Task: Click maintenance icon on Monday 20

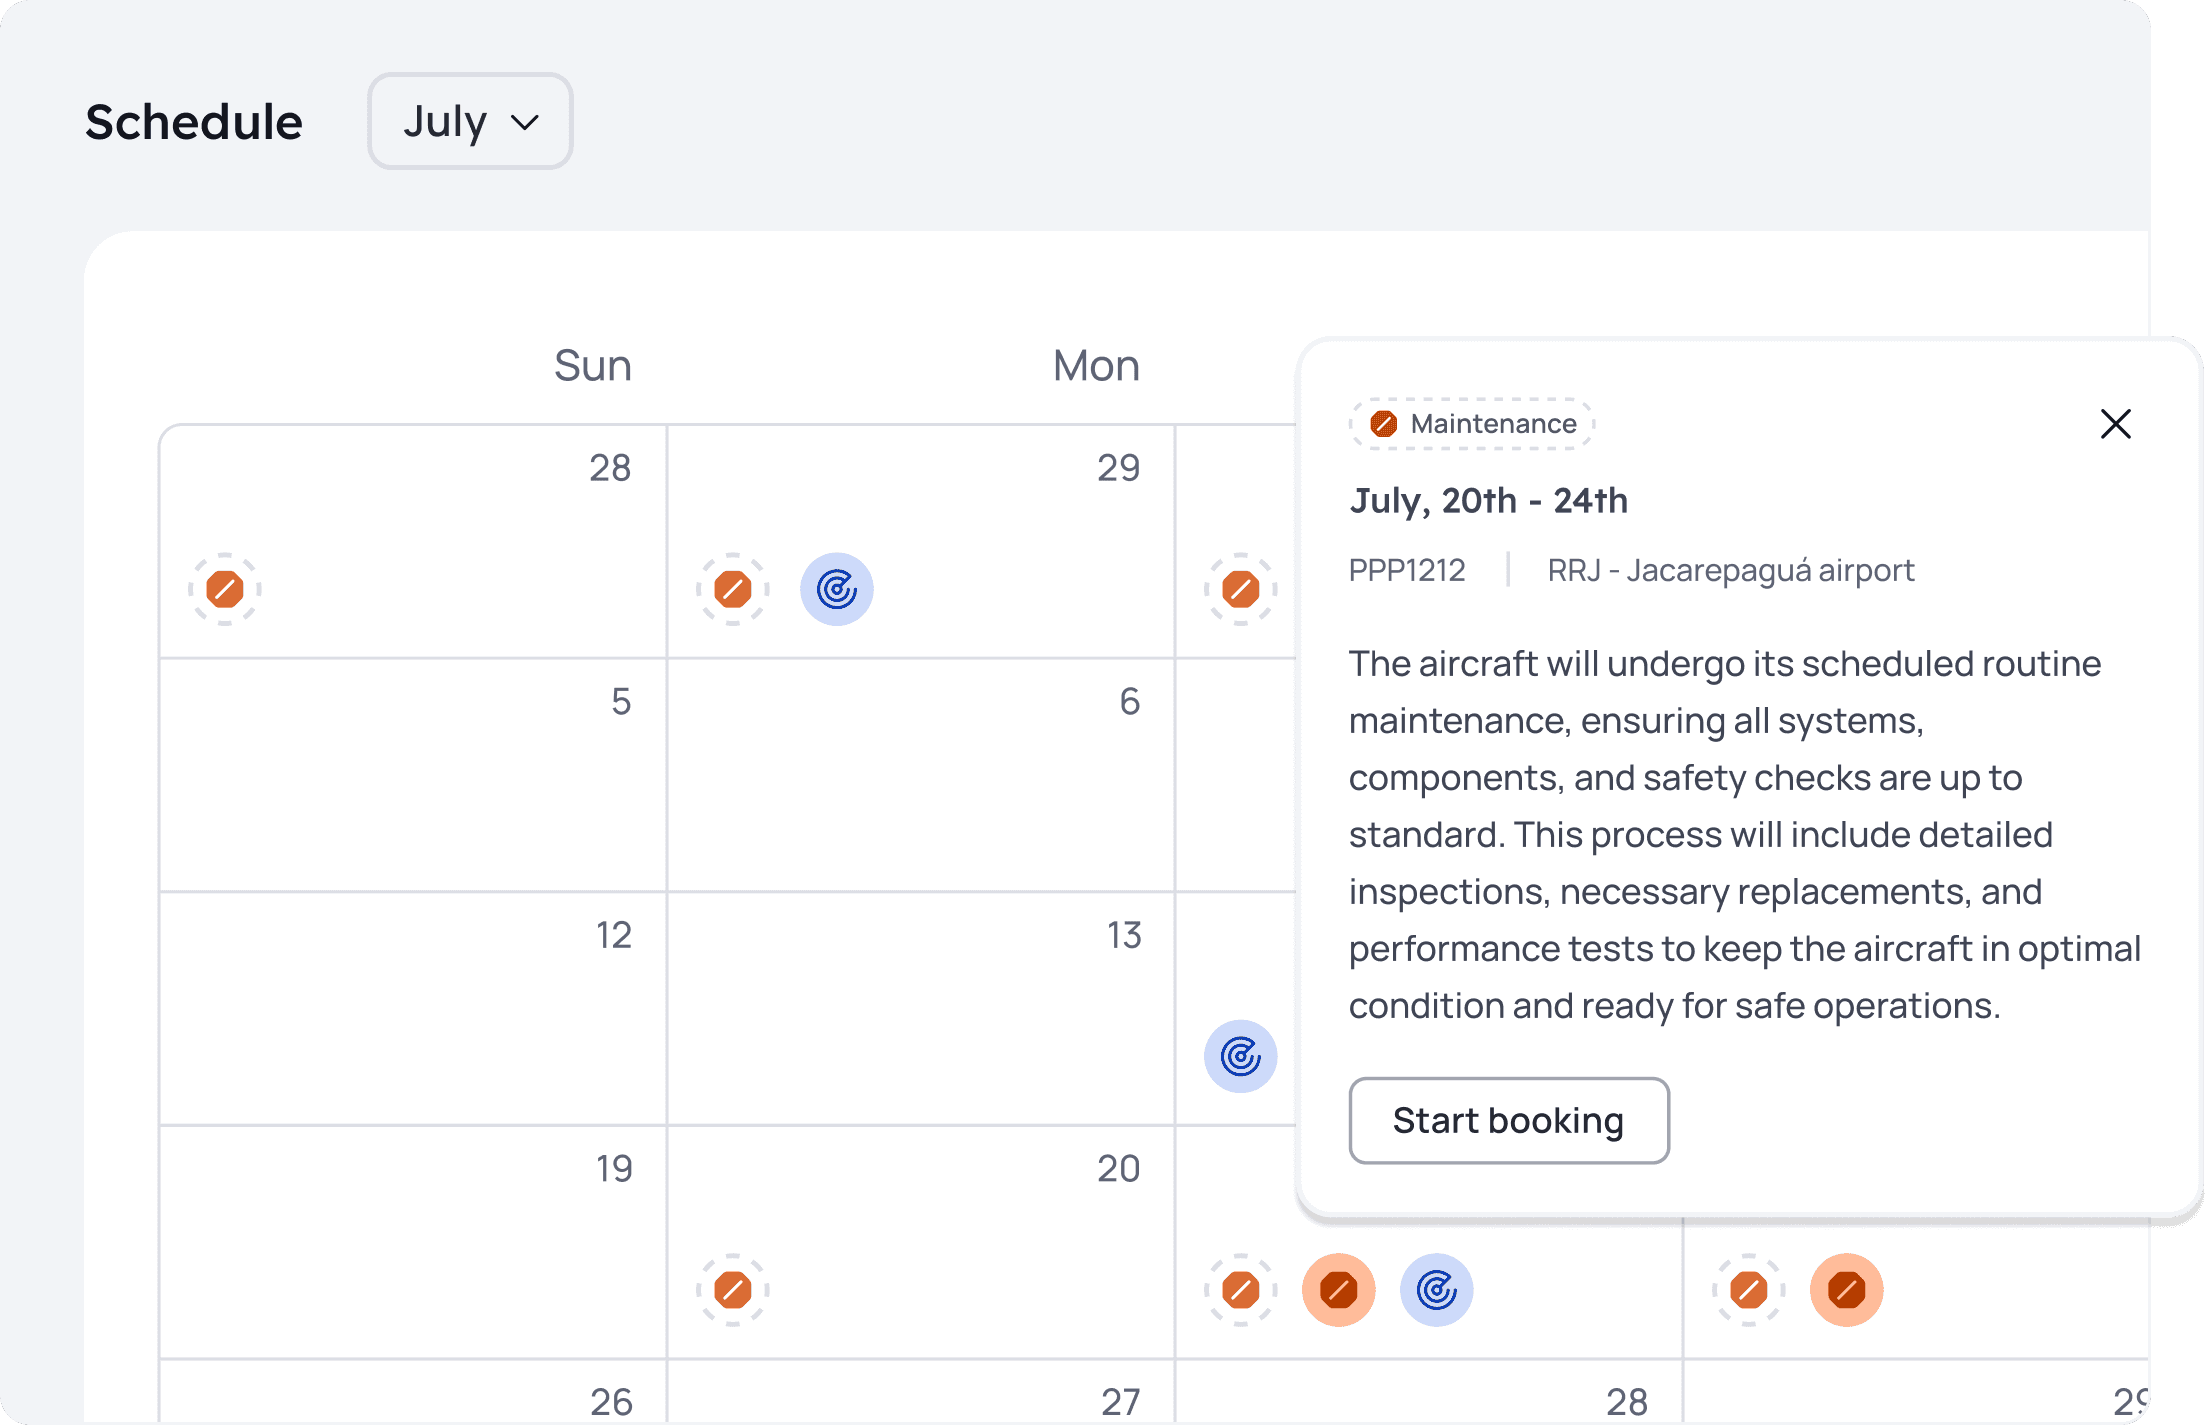Action: pyautogui.click(x=733, y=1290)
